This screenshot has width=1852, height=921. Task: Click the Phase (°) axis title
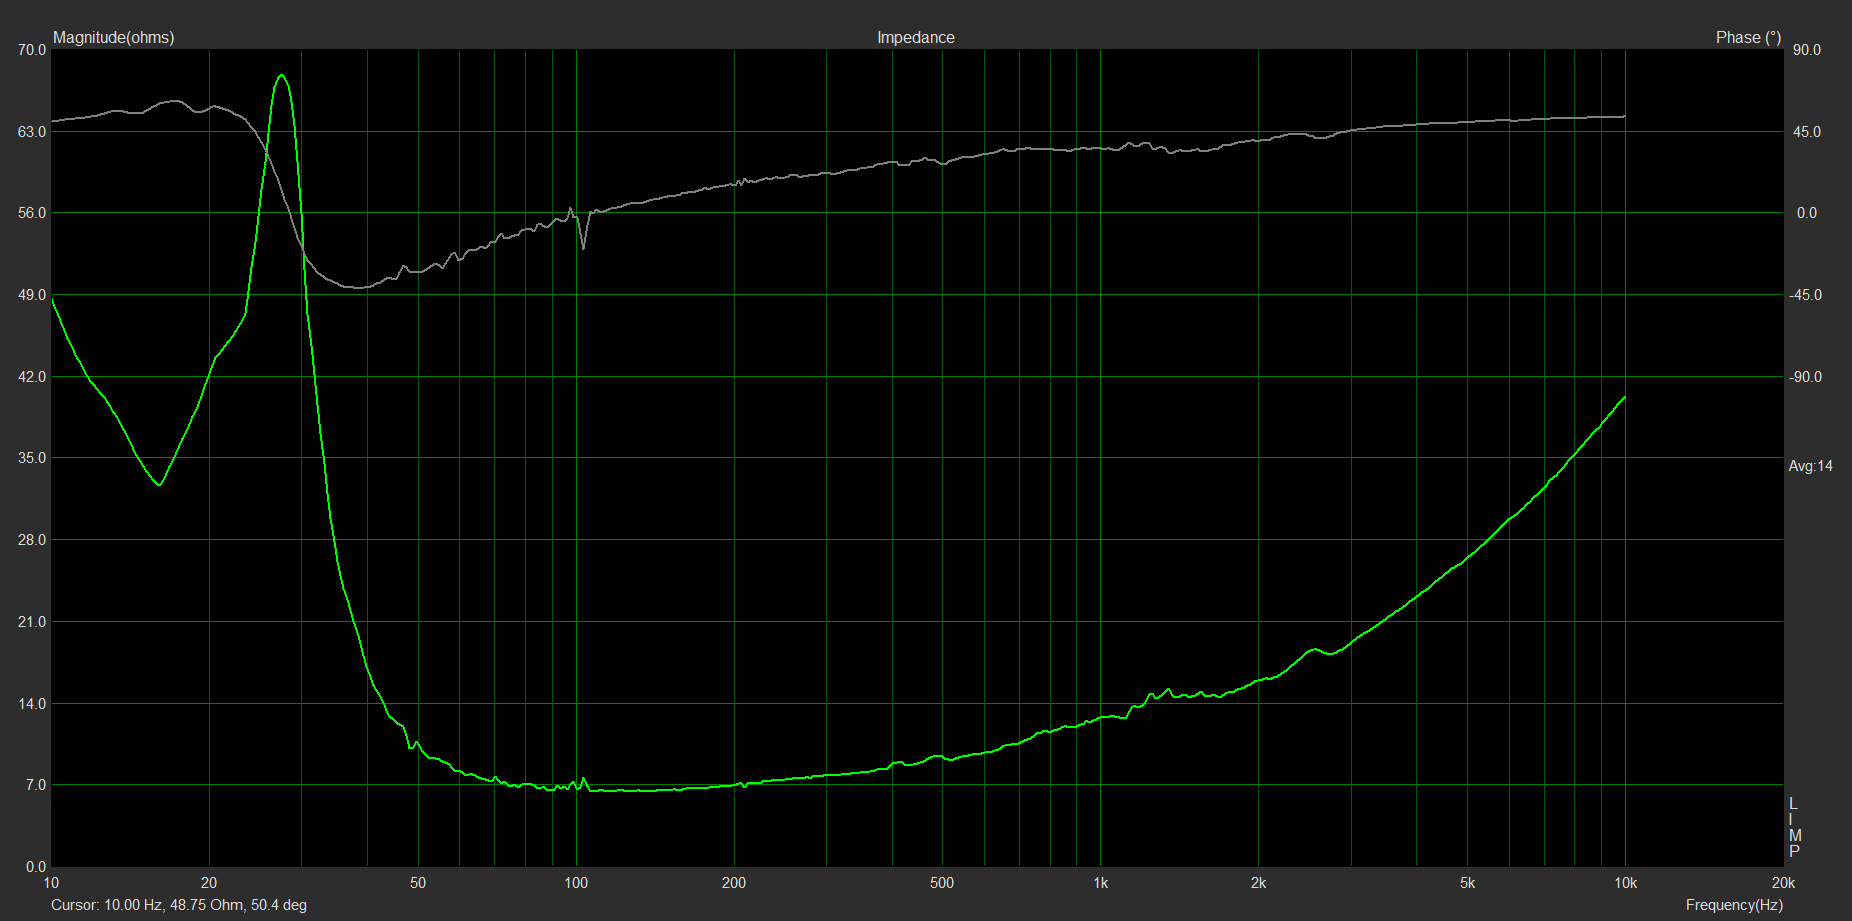click(x=1748, y=37)
